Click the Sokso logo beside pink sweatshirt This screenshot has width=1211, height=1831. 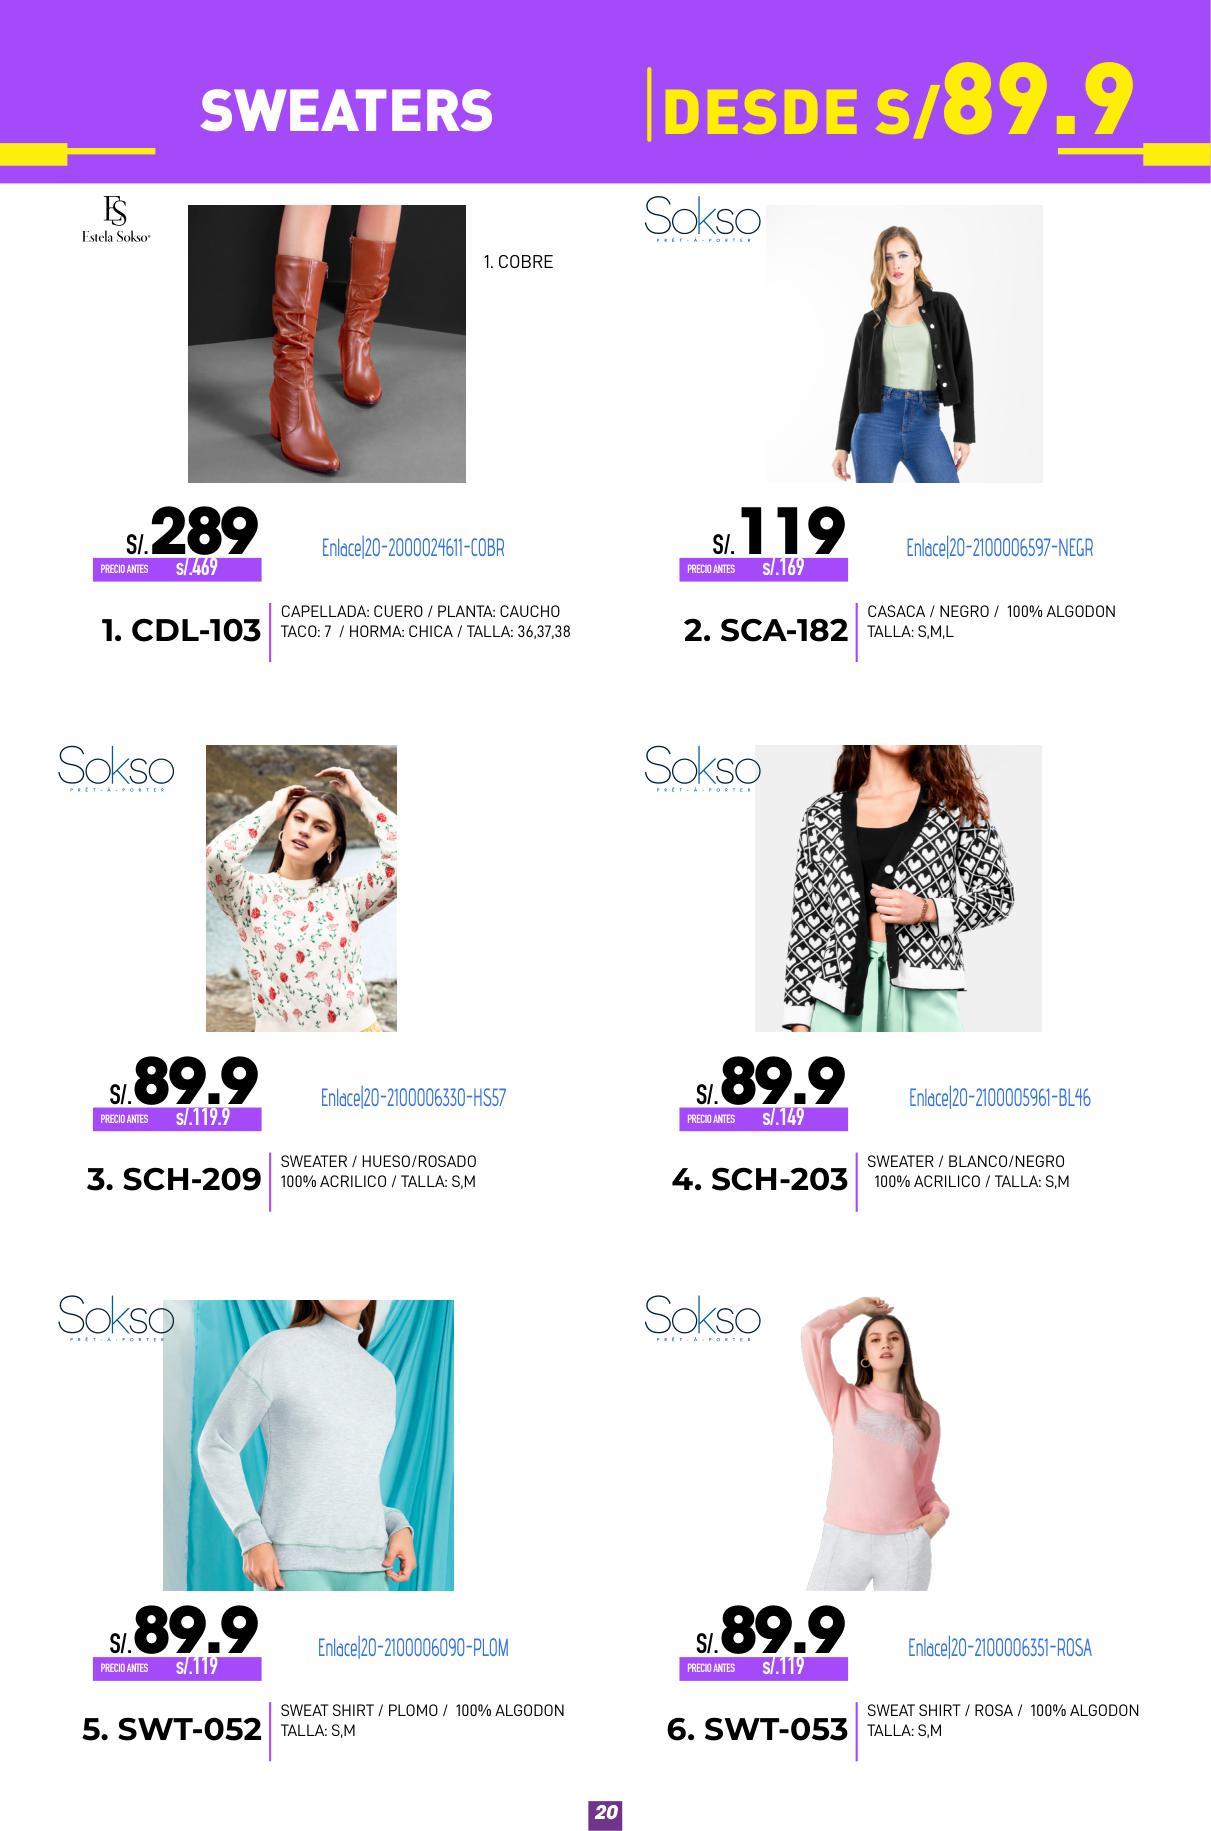[x=702, y=1317]
